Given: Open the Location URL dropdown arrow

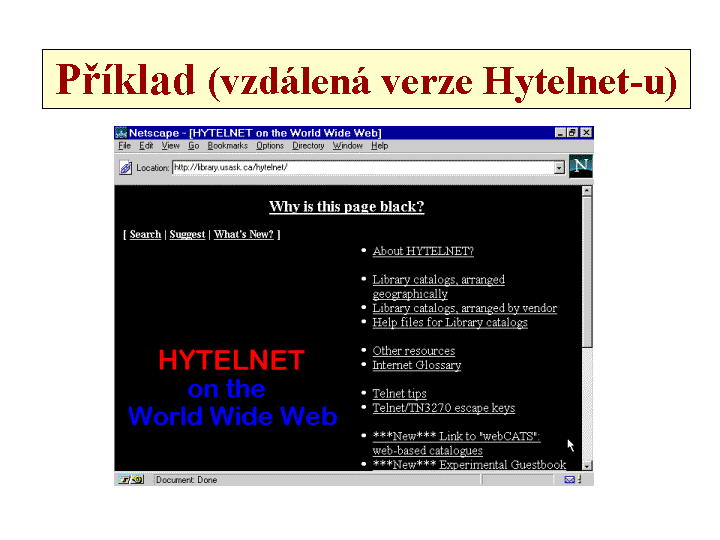Looking at the screenshot, I should tap(559, 168).
